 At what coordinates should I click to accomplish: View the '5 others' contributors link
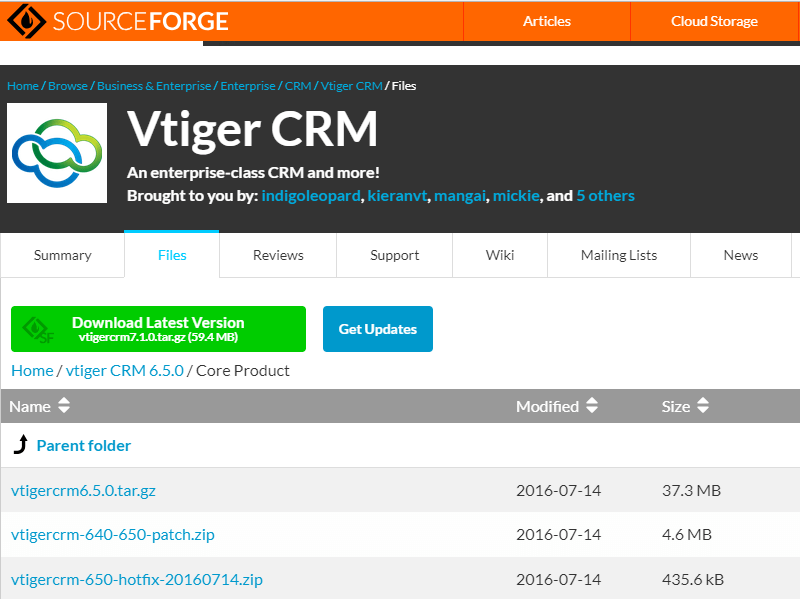tap(605, 196)
